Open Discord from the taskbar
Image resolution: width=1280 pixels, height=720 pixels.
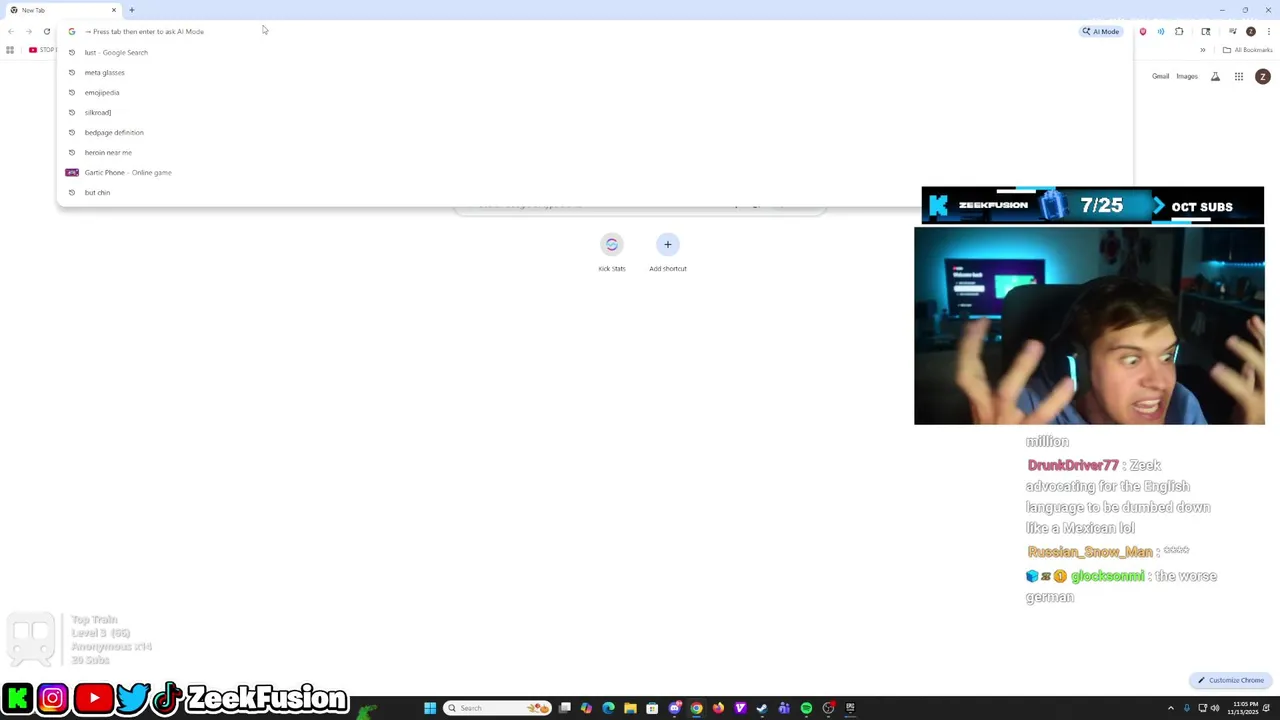[x=675, y=708]
